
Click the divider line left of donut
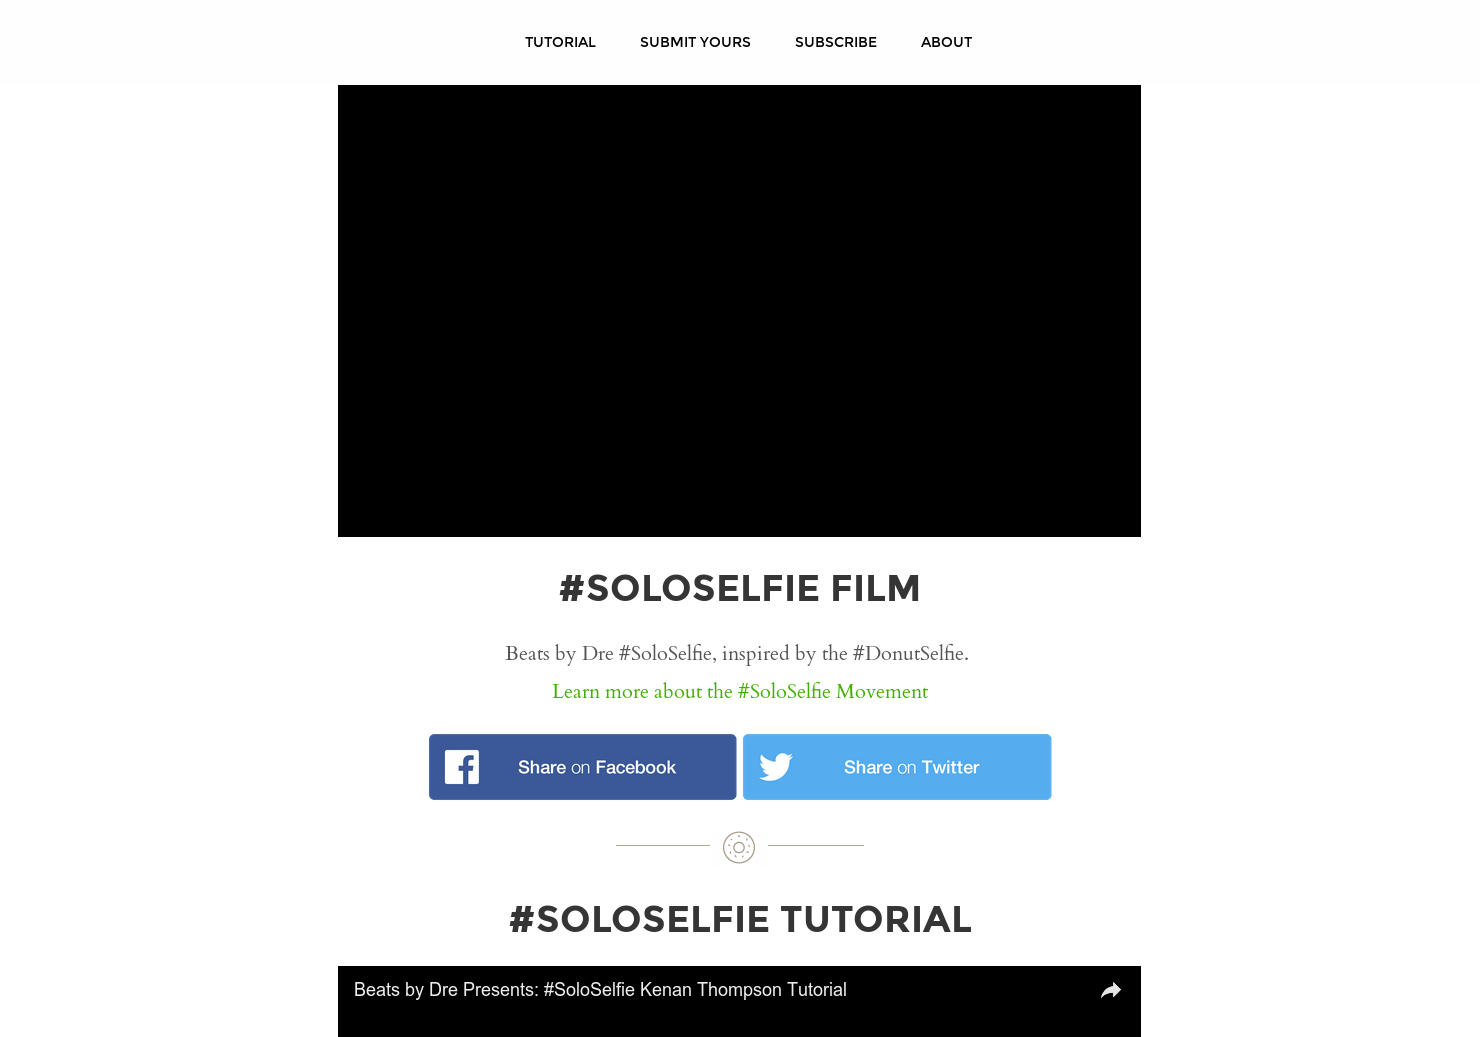pyautogui.click(x=663, y=845)
